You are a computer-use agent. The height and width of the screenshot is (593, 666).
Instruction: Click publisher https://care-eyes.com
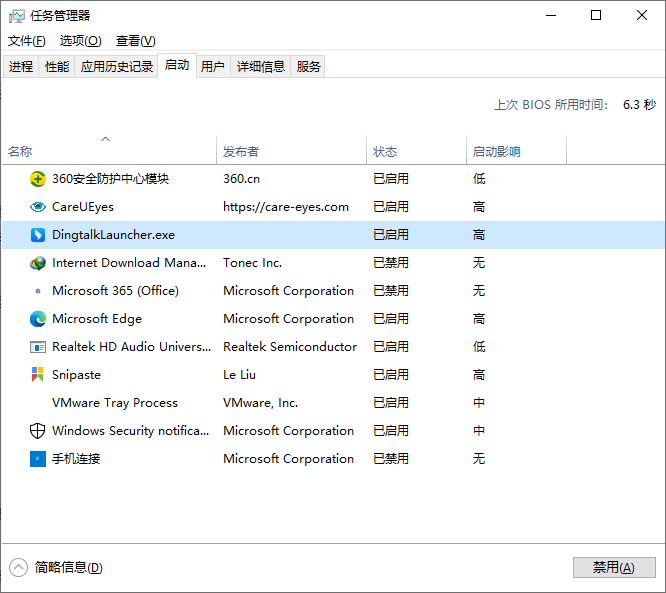pyautogui.click(x=286, y=207)
